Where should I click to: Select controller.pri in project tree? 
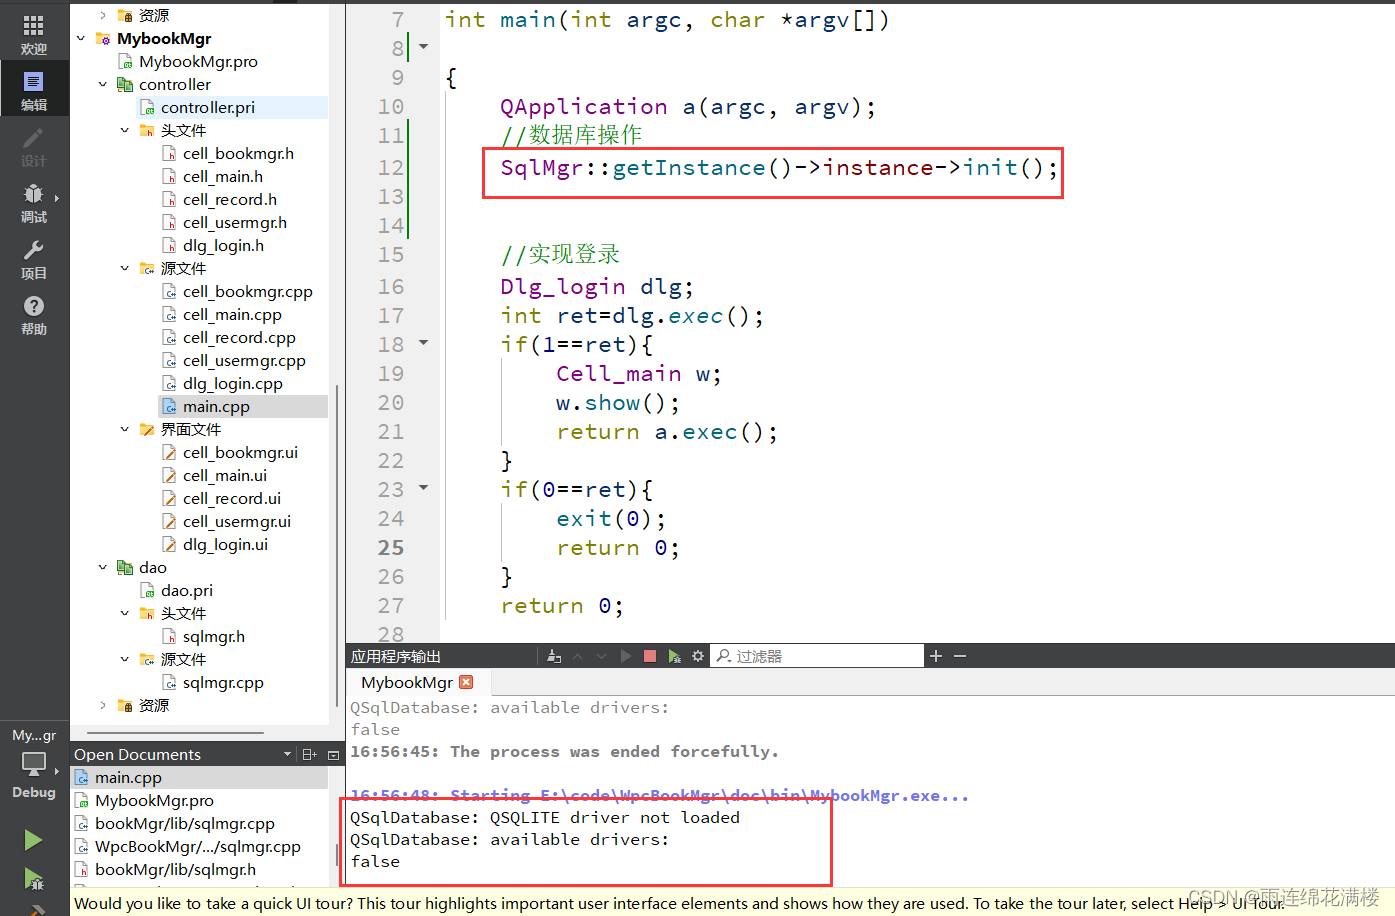(x=207, y=107)
